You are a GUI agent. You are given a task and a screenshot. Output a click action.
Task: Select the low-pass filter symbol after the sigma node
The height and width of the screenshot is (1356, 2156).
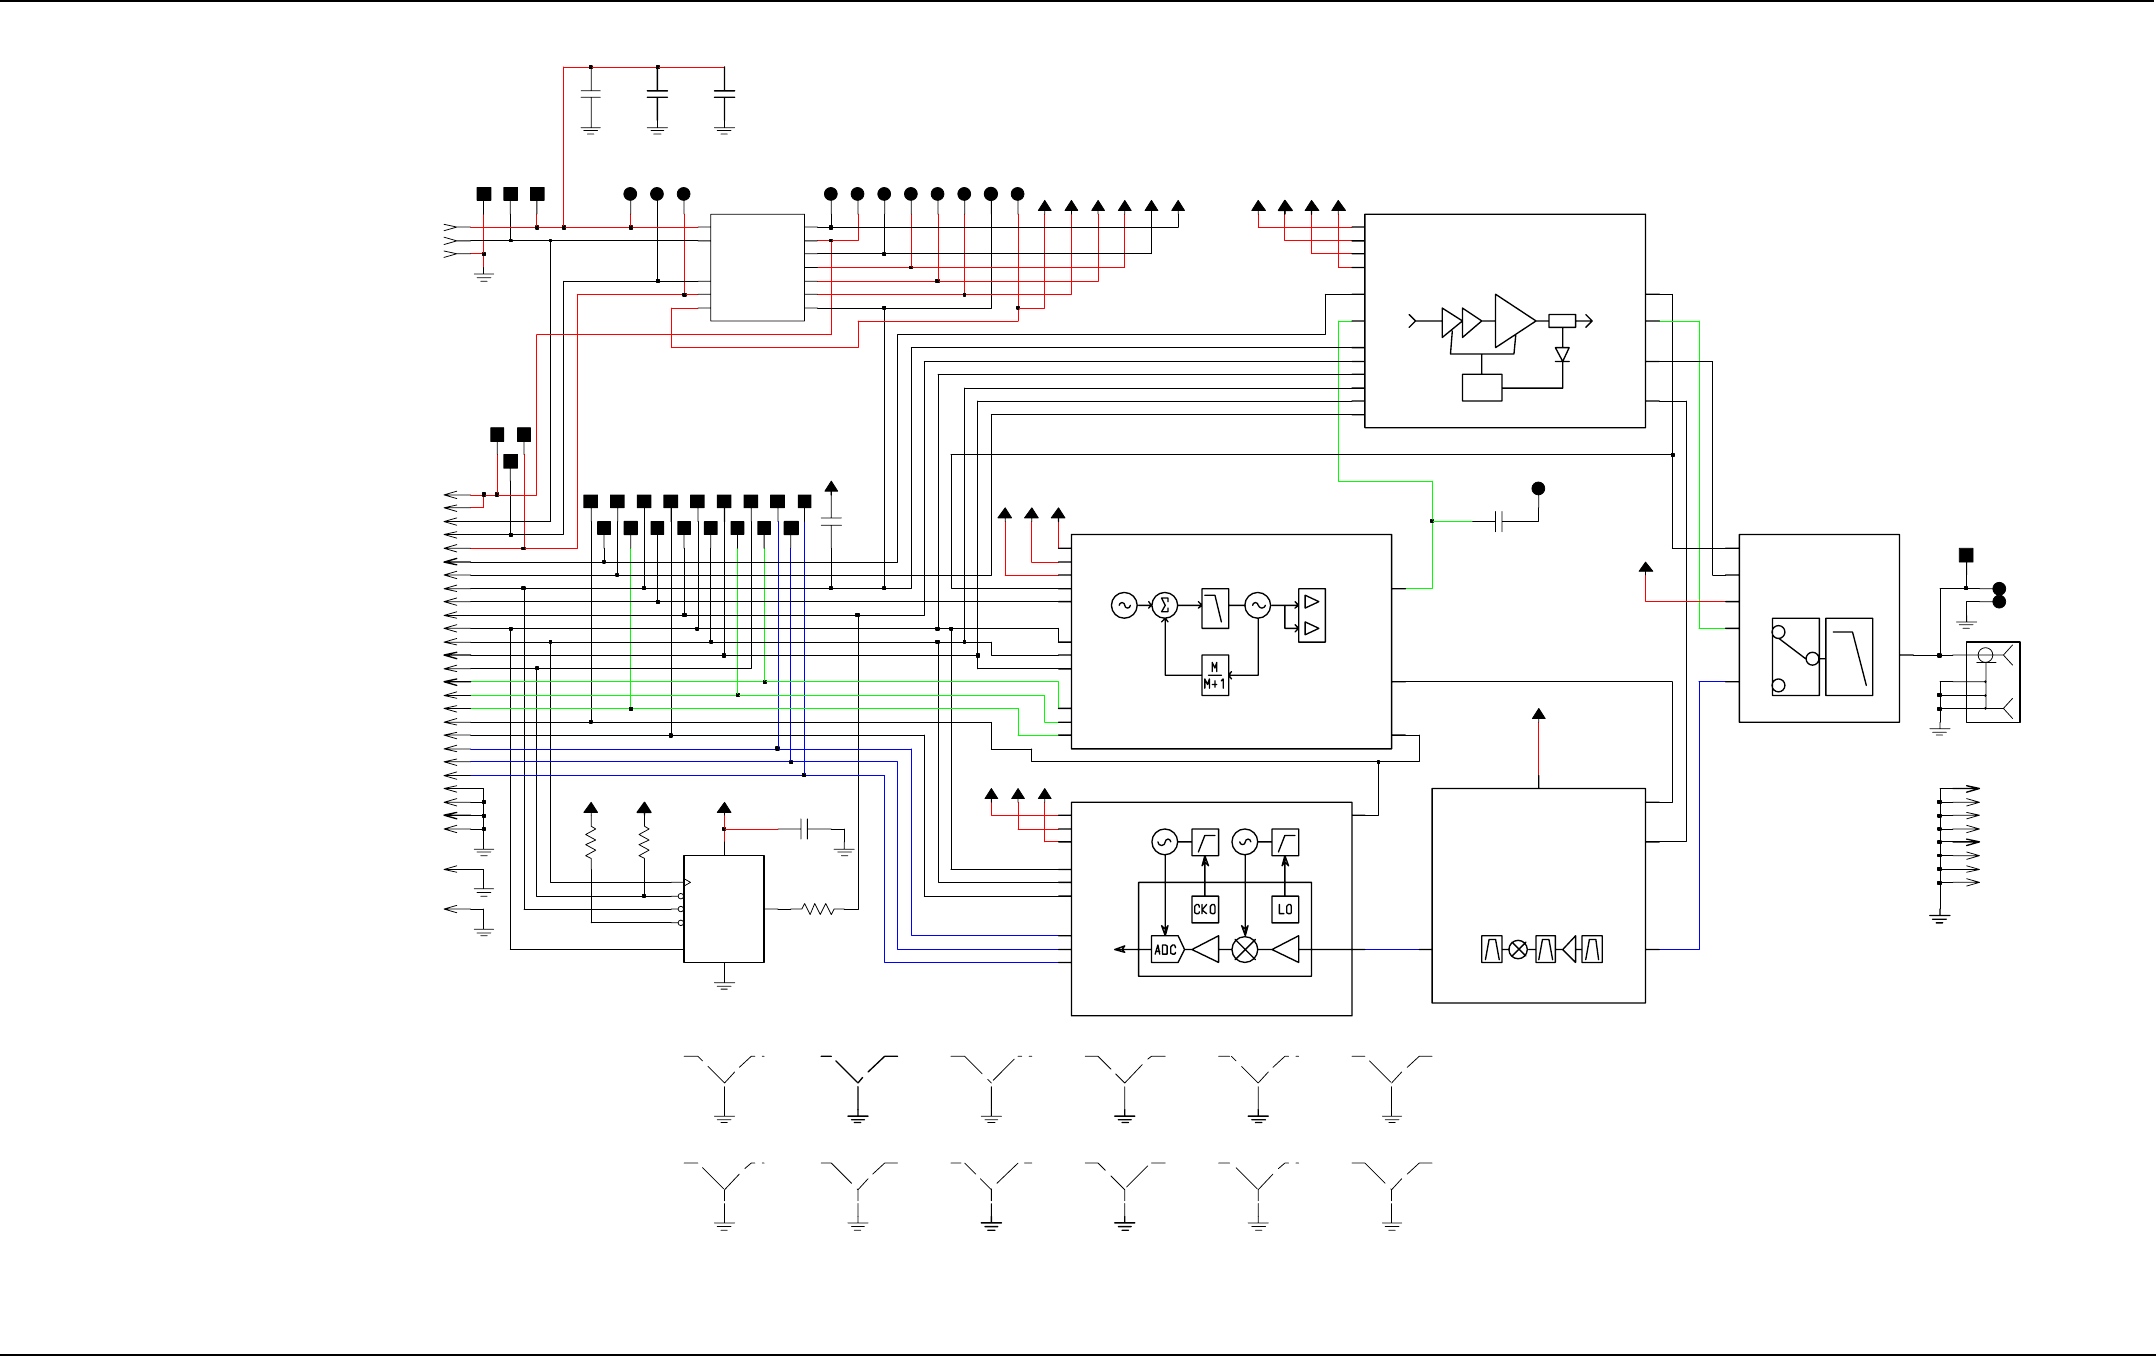tap(1215, 608)
